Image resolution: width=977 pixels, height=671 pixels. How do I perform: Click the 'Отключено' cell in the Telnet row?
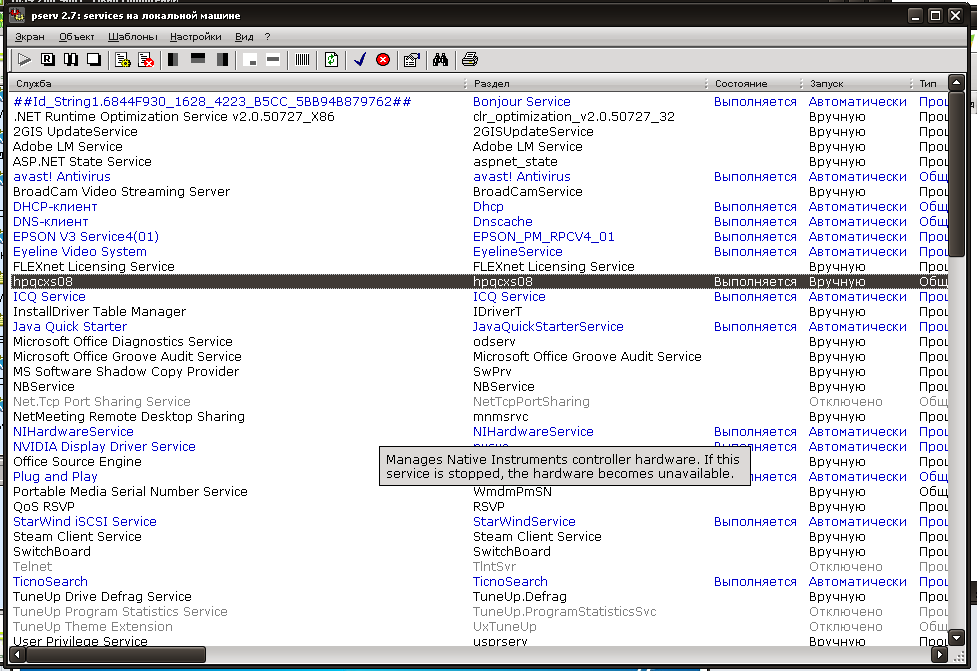pos(846,567)
